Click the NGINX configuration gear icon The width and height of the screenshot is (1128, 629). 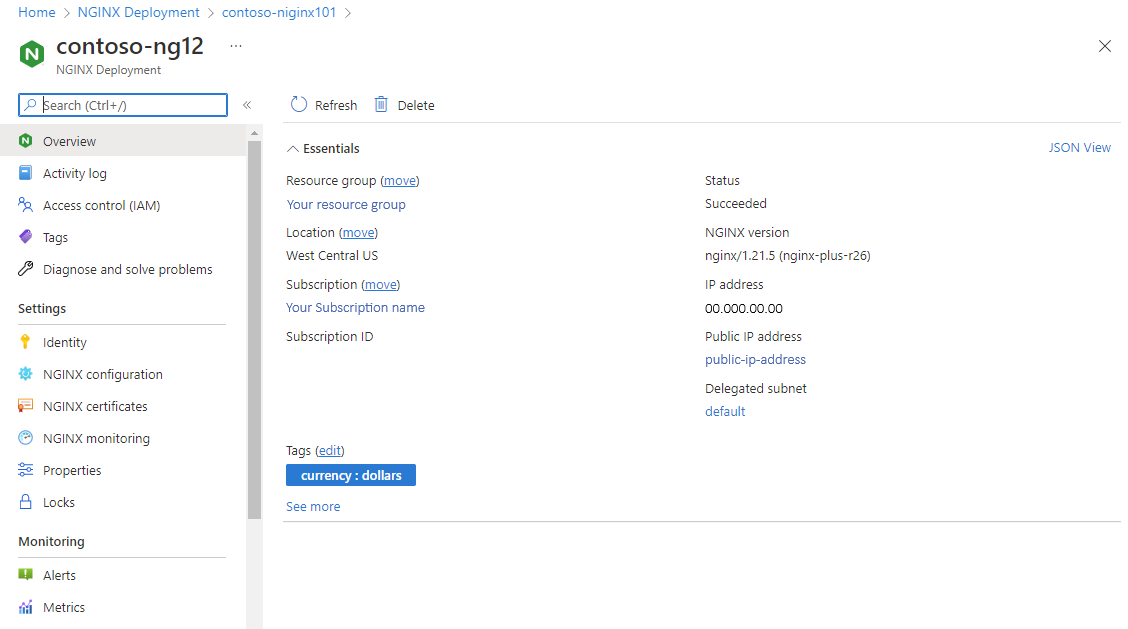26,374
